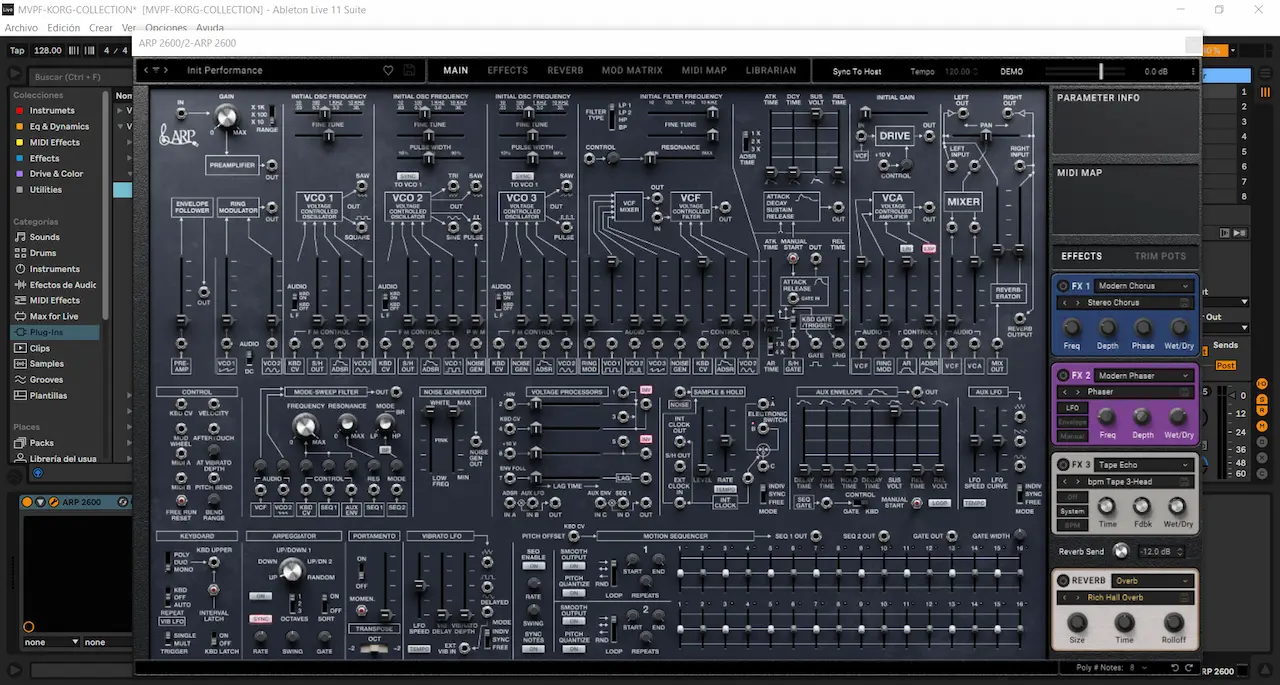Open the first none chooser below the track
Screen dimensions: 1280x685
click(52, 642)
